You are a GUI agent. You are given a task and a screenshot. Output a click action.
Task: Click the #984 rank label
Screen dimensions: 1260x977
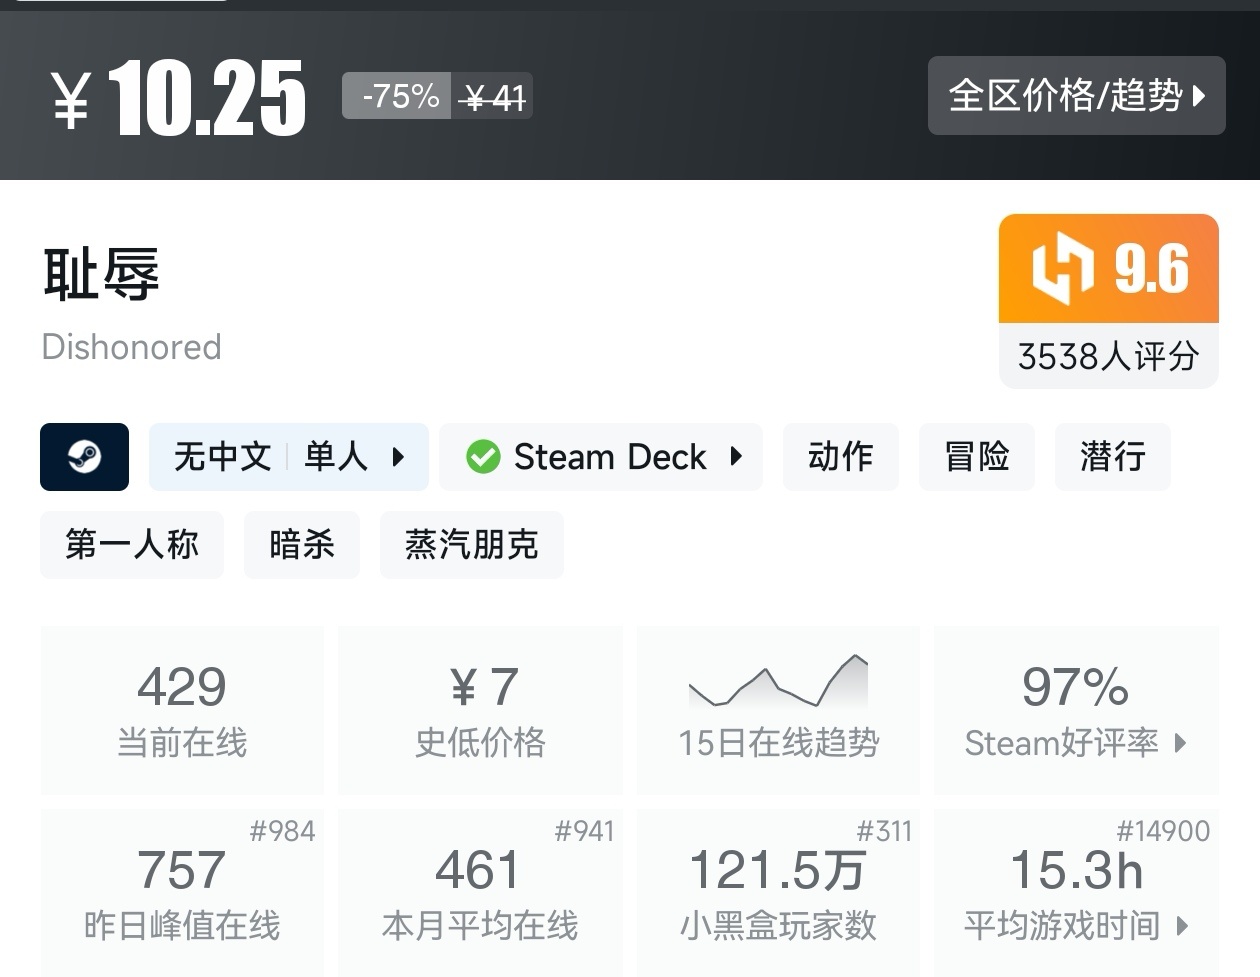[282, 831]
